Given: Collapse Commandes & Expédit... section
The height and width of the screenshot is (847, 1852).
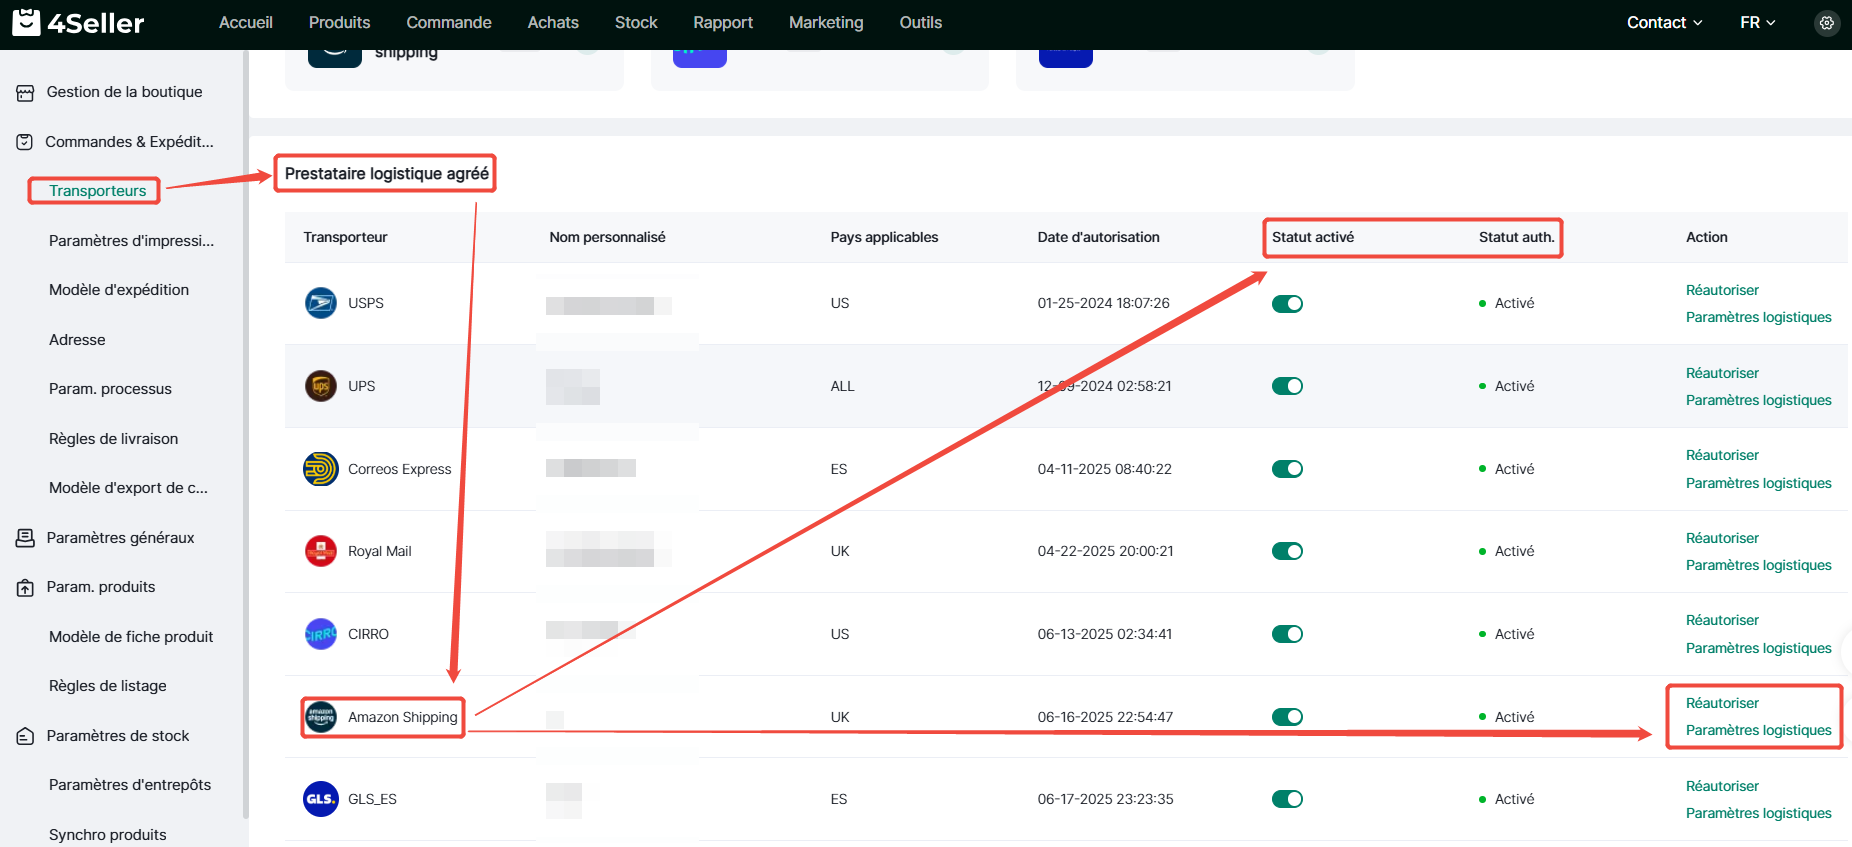Looking at the screenshot, I should [x=129, y=142].
